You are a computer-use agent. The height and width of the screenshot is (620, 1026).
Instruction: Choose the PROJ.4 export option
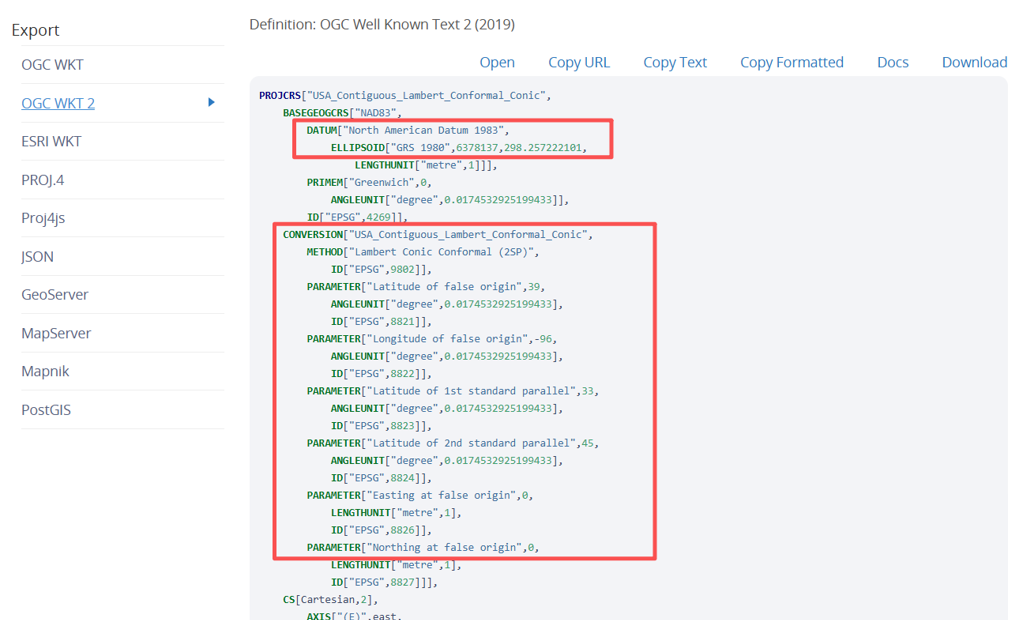pyautogui.click(x=42, y=180)
